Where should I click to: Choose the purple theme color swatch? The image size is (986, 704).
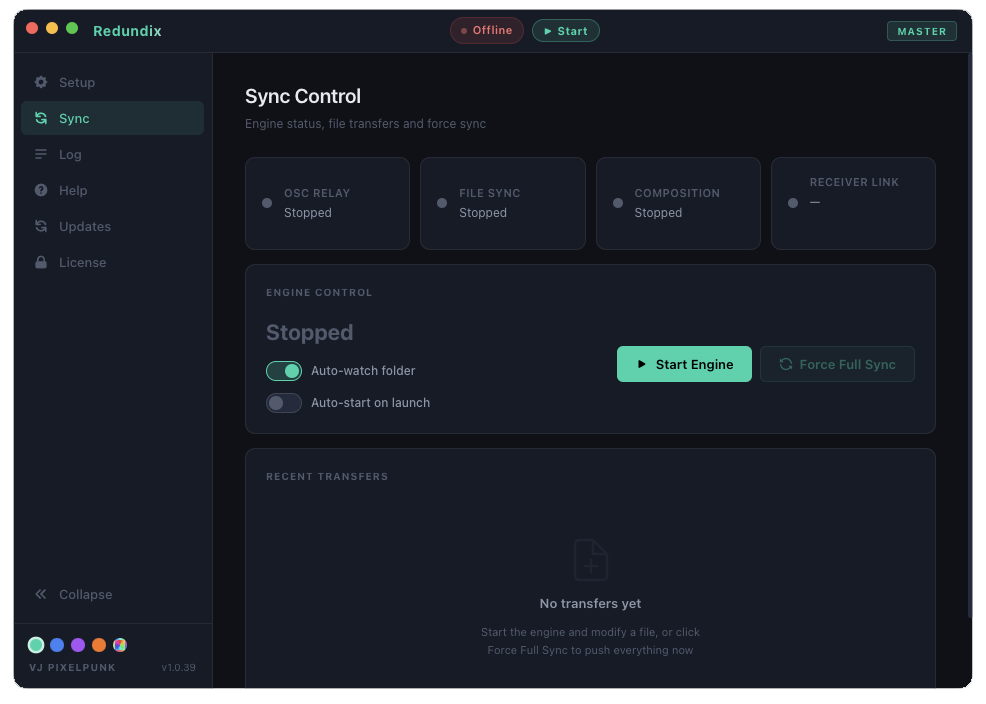(78, 644)
